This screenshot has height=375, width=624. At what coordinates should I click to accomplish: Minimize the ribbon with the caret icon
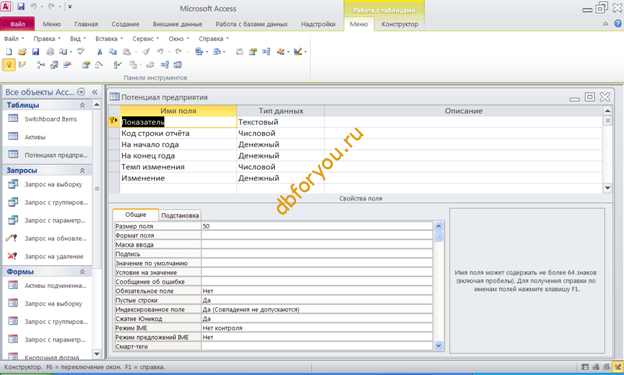[x=606, y=24]
